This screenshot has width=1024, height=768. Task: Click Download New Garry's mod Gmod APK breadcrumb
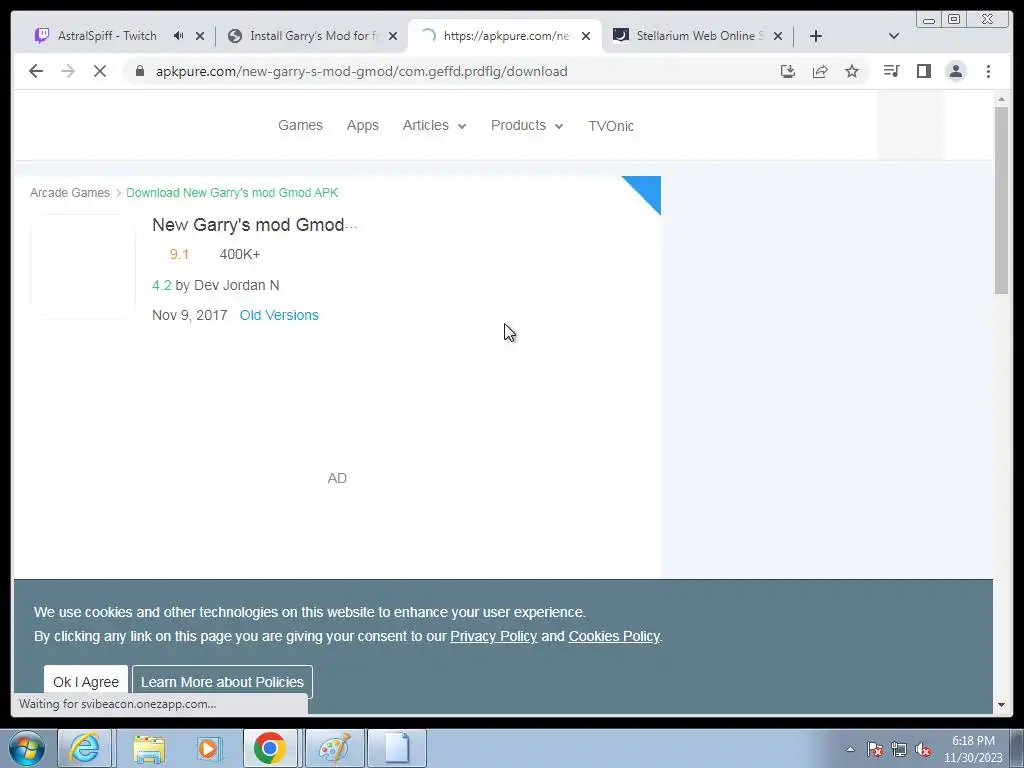coord(232,193)
